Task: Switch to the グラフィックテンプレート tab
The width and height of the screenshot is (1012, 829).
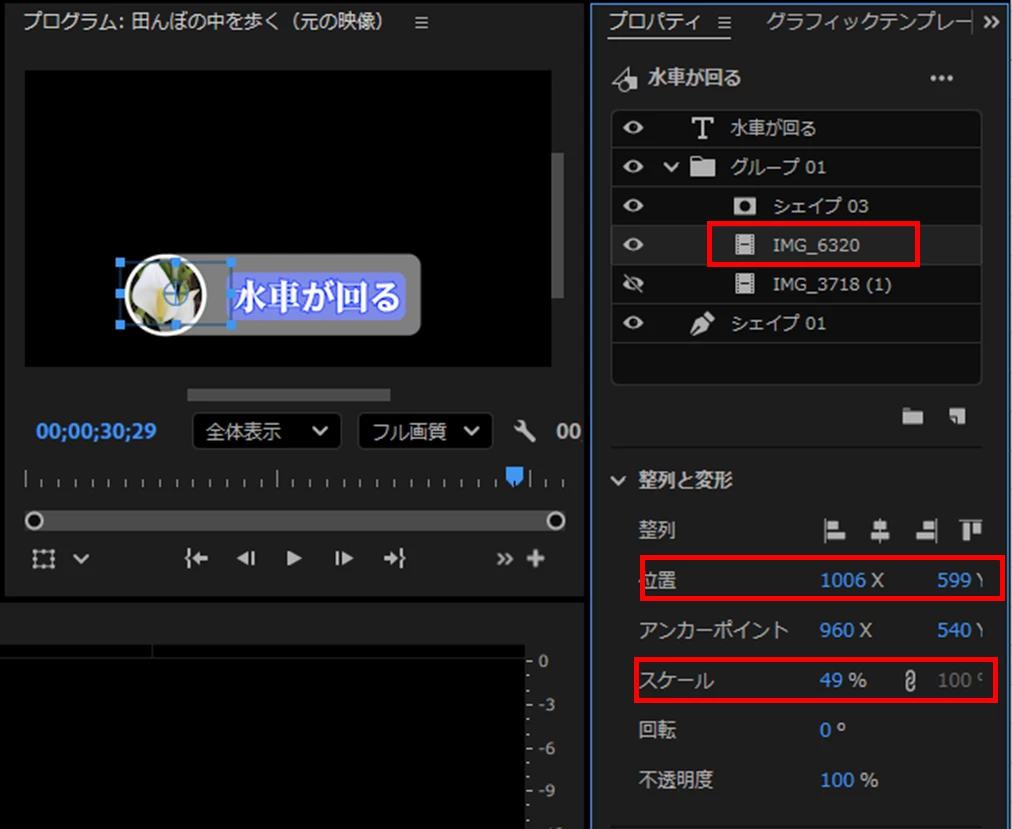Action: (x=868, y=22)
